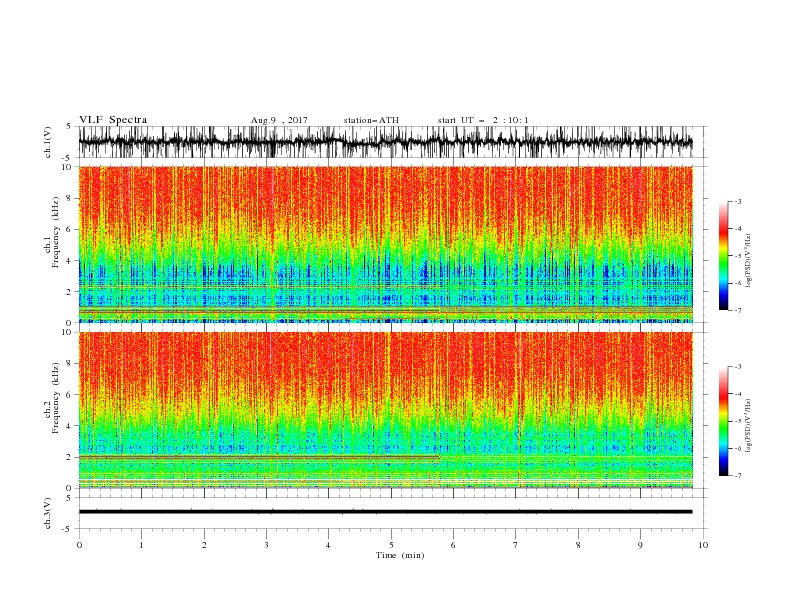Click the 'Aug.9 , 2017' date label
Screen dimensions: 792x612
pyautogui.click(x=279, y=120)
